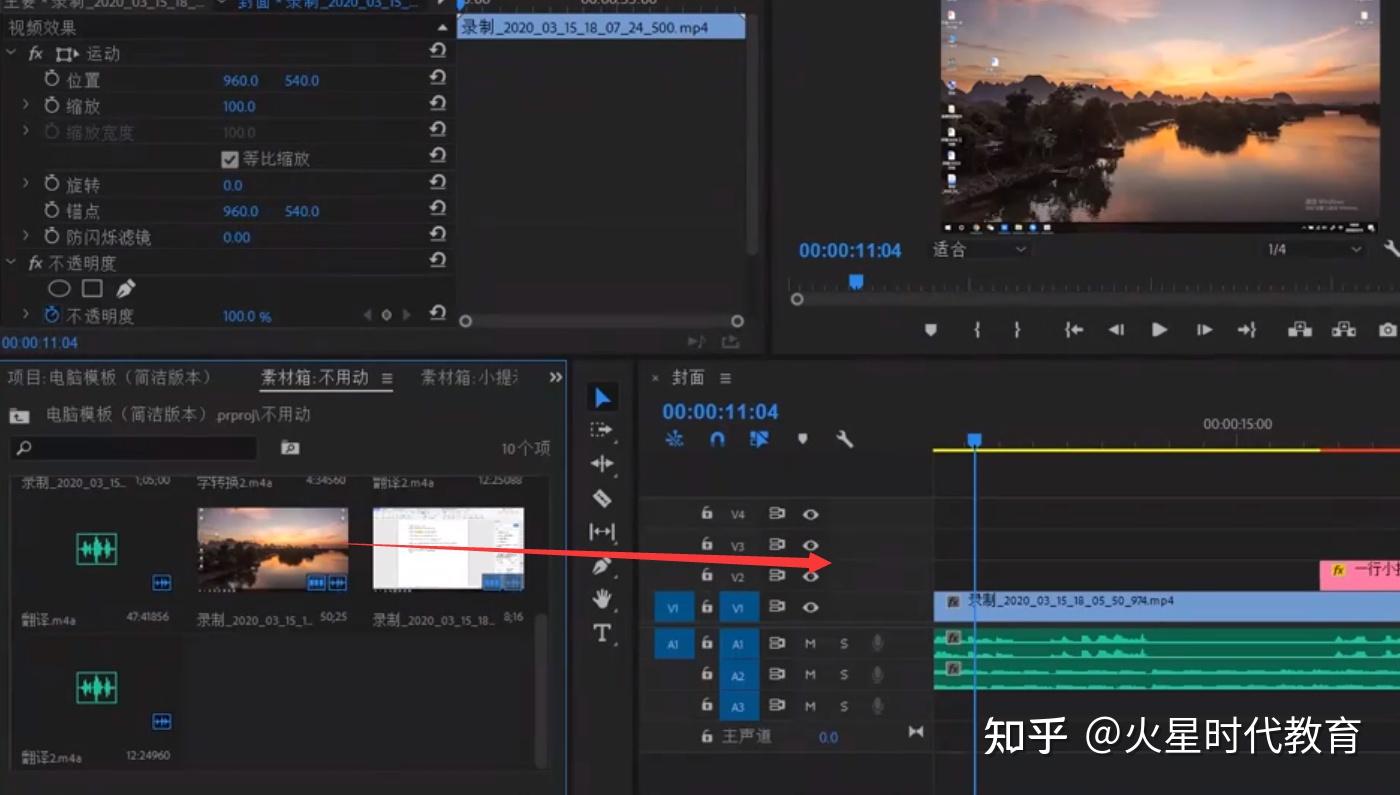Reset the 位置 parameter with its reset arrow

point(437,80)
